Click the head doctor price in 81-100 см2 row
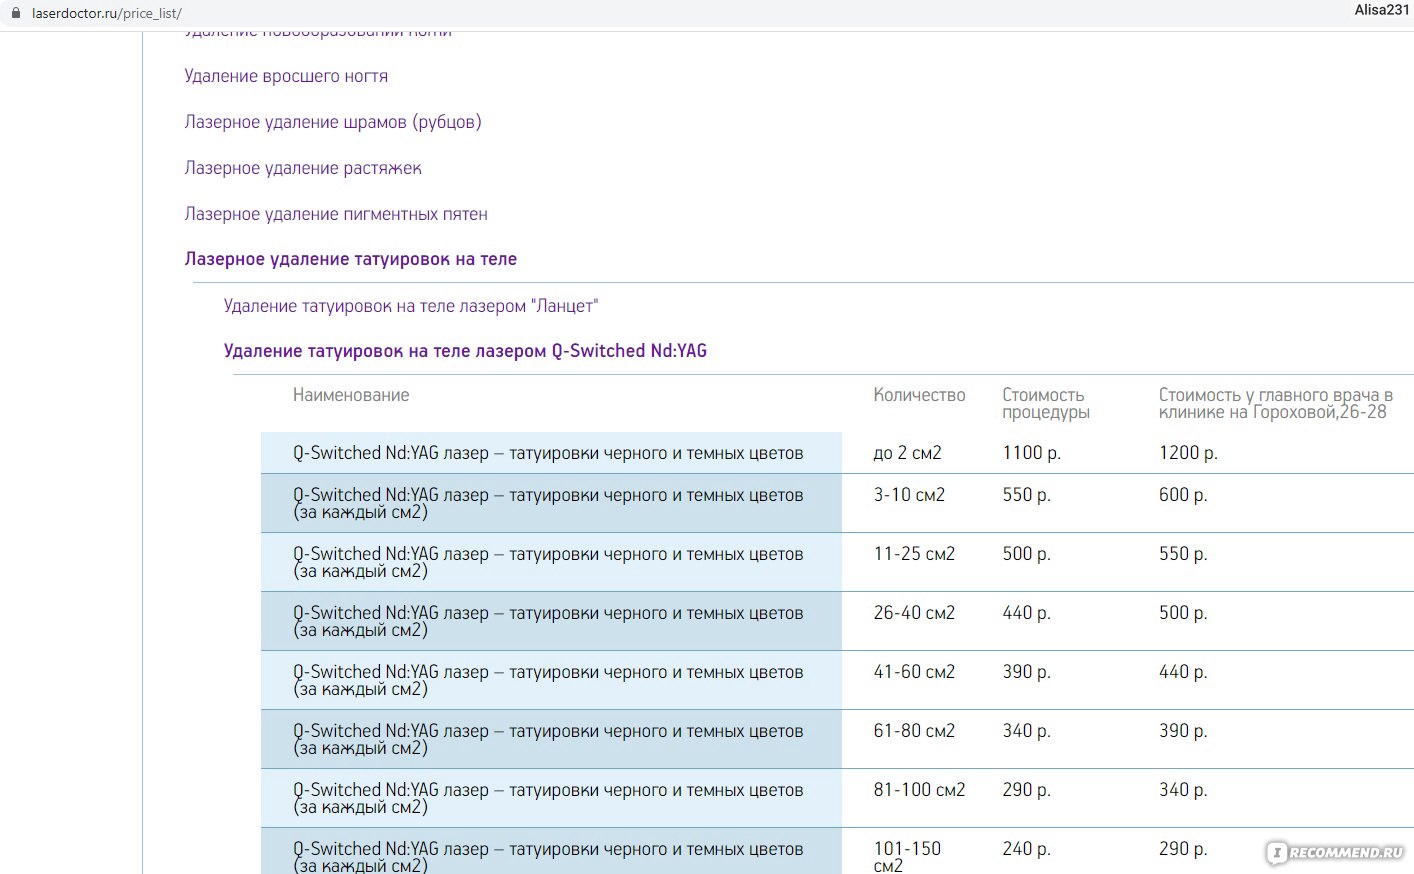The height and width of the screenshot is (874, 1414). (1183, 790)
